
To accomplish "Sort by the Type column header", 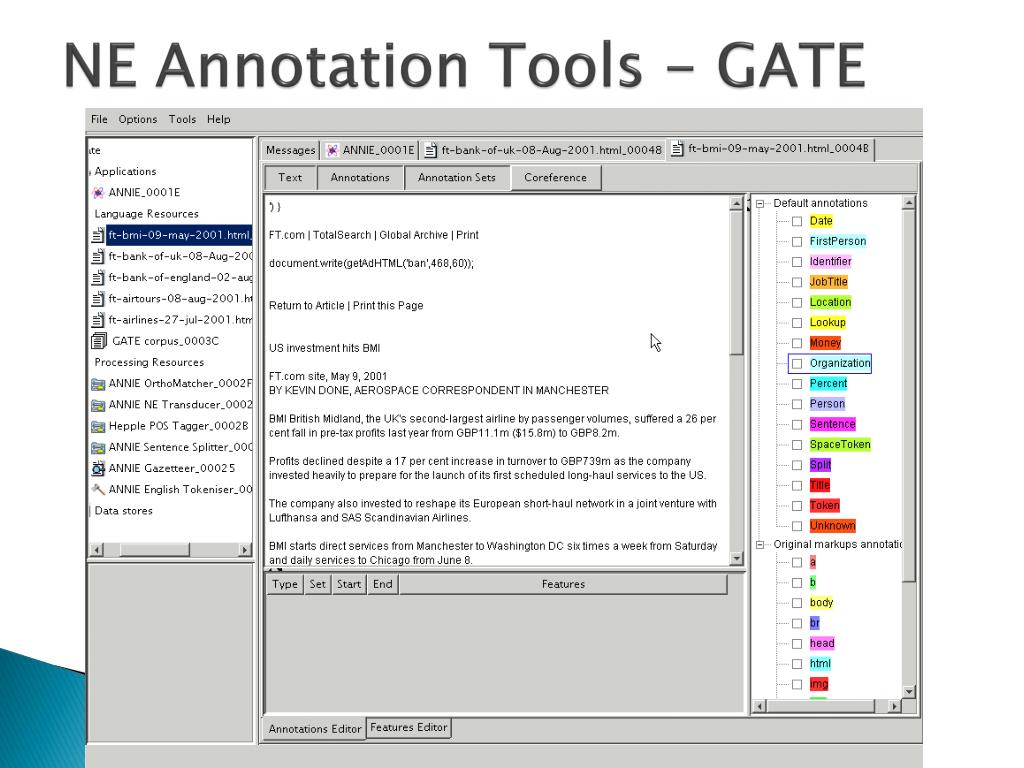I will point(285,584).
